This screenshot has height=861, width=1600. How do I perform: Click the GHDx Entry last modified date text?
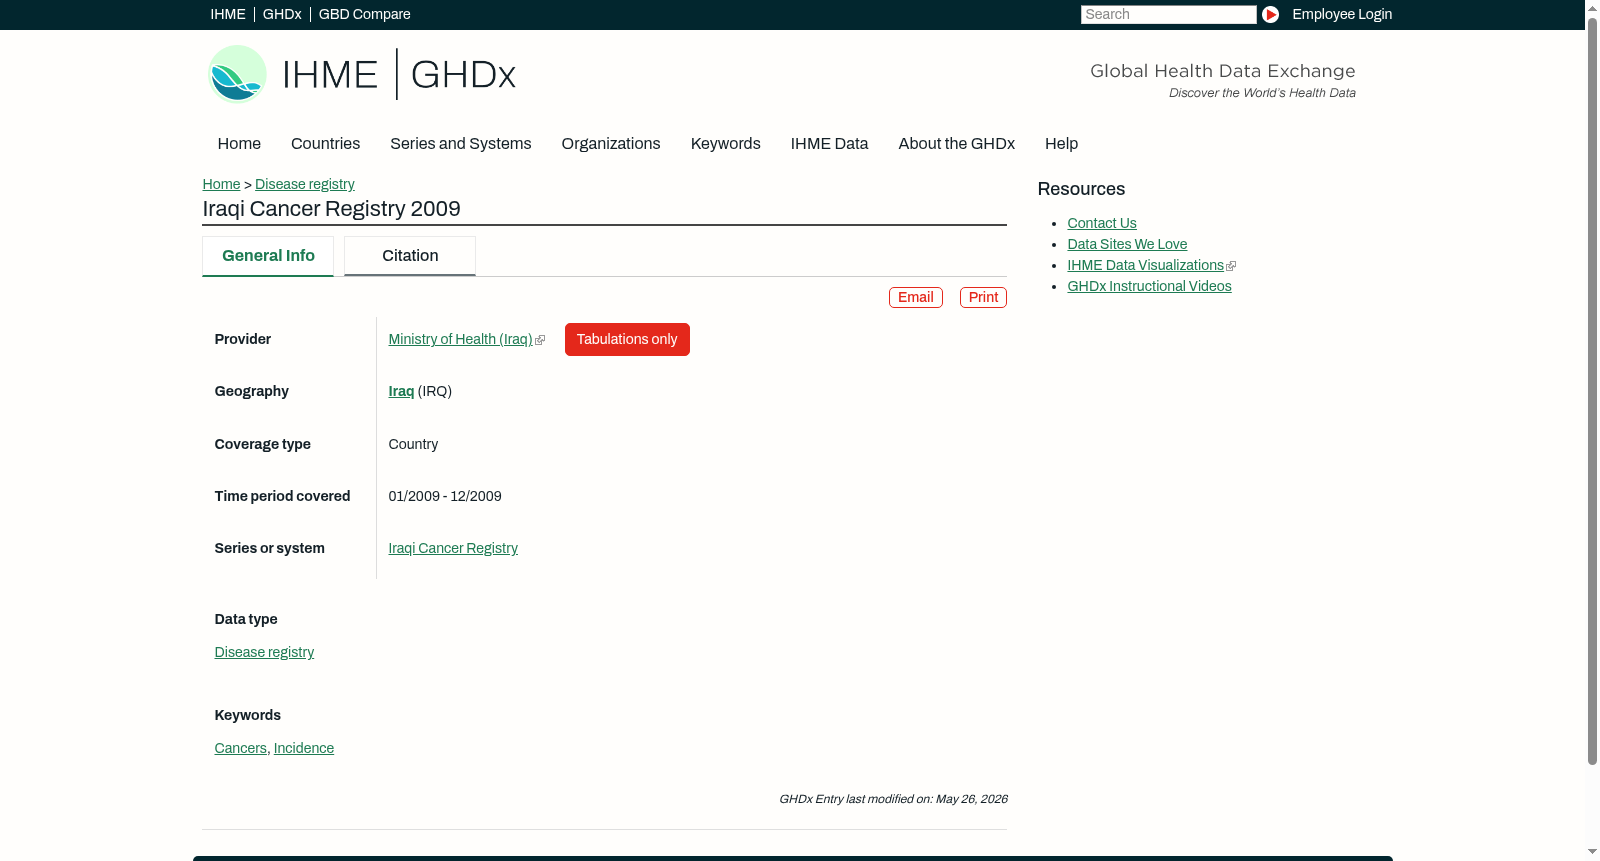(x=893, y=799)
